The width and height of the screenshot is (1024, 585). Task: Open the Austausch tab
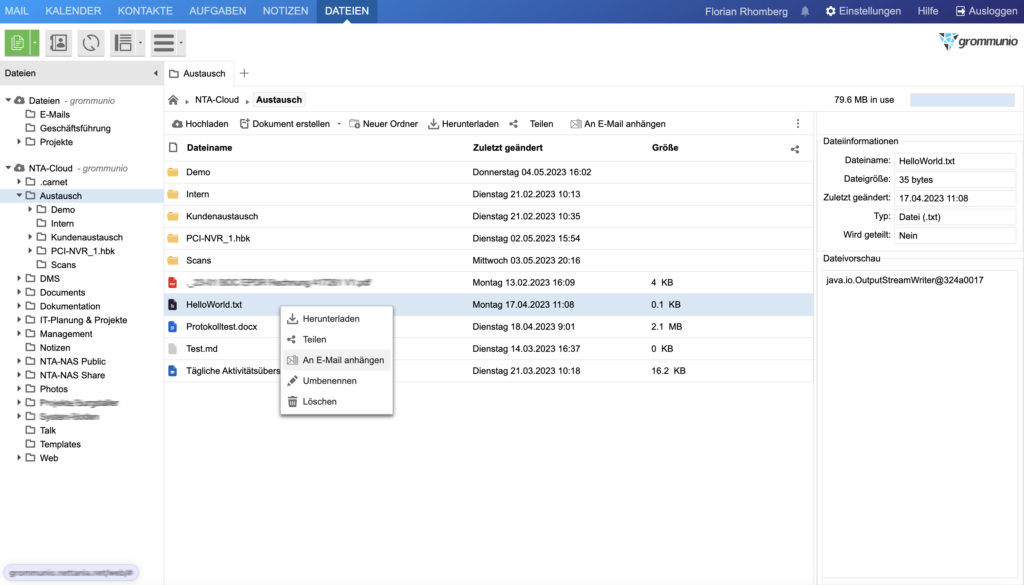[x=198, y=74]
